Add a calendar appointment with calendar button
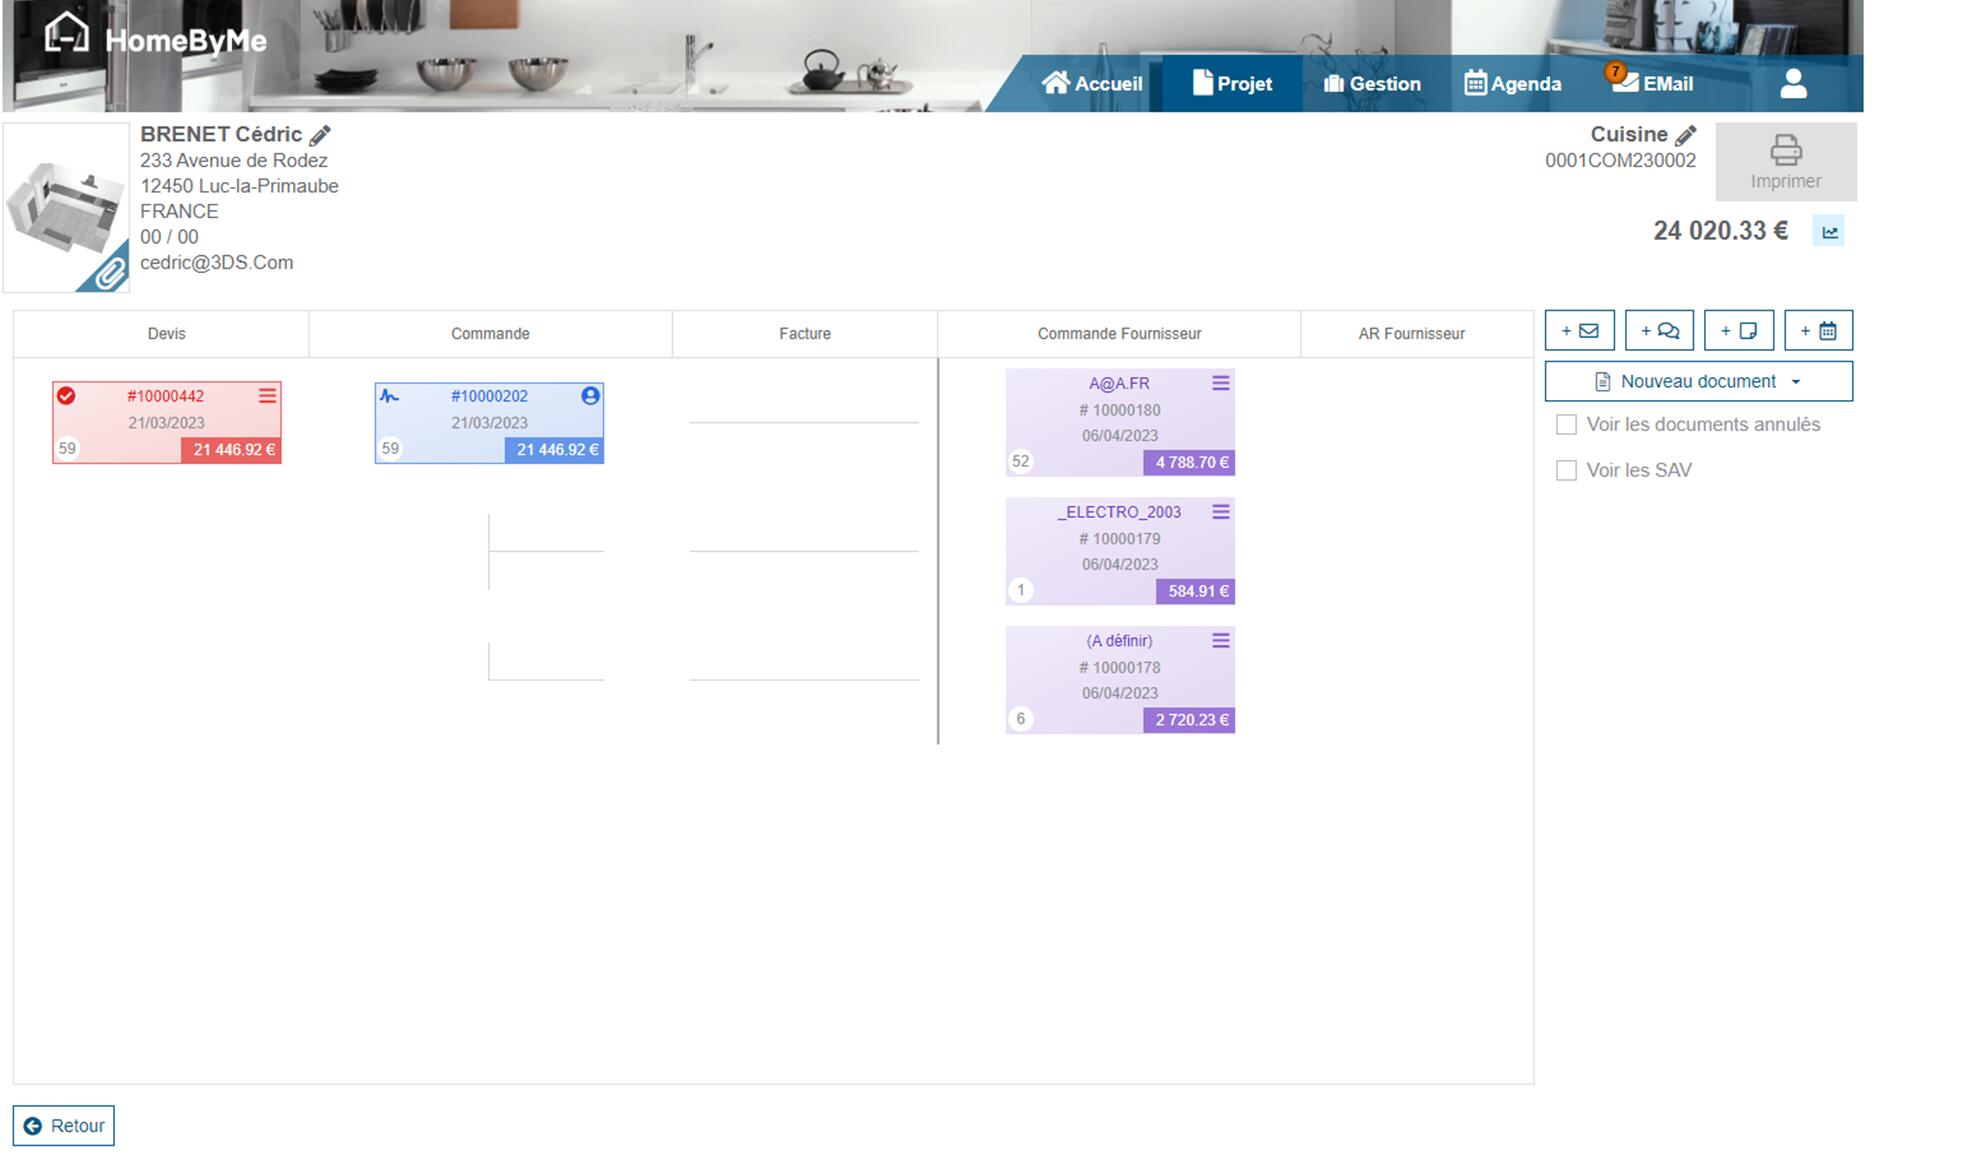 coord(1818,331)
